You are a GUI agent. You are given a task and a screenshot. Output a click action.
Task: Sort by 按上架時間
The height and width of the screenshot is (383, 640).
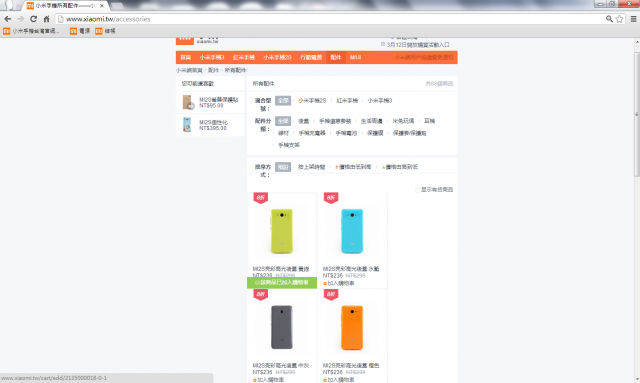(311, 167)
